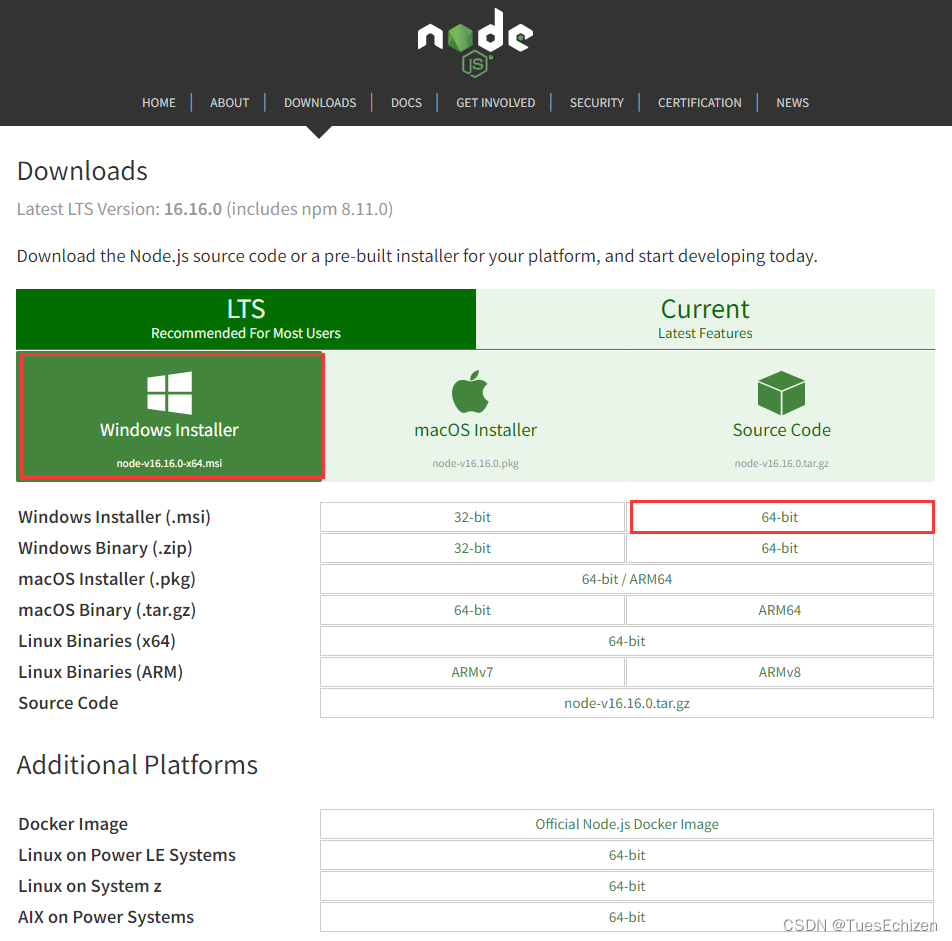Click the Linux Binaries (ARM) row label
Screen dimensions: 952x941
(101, 672)
